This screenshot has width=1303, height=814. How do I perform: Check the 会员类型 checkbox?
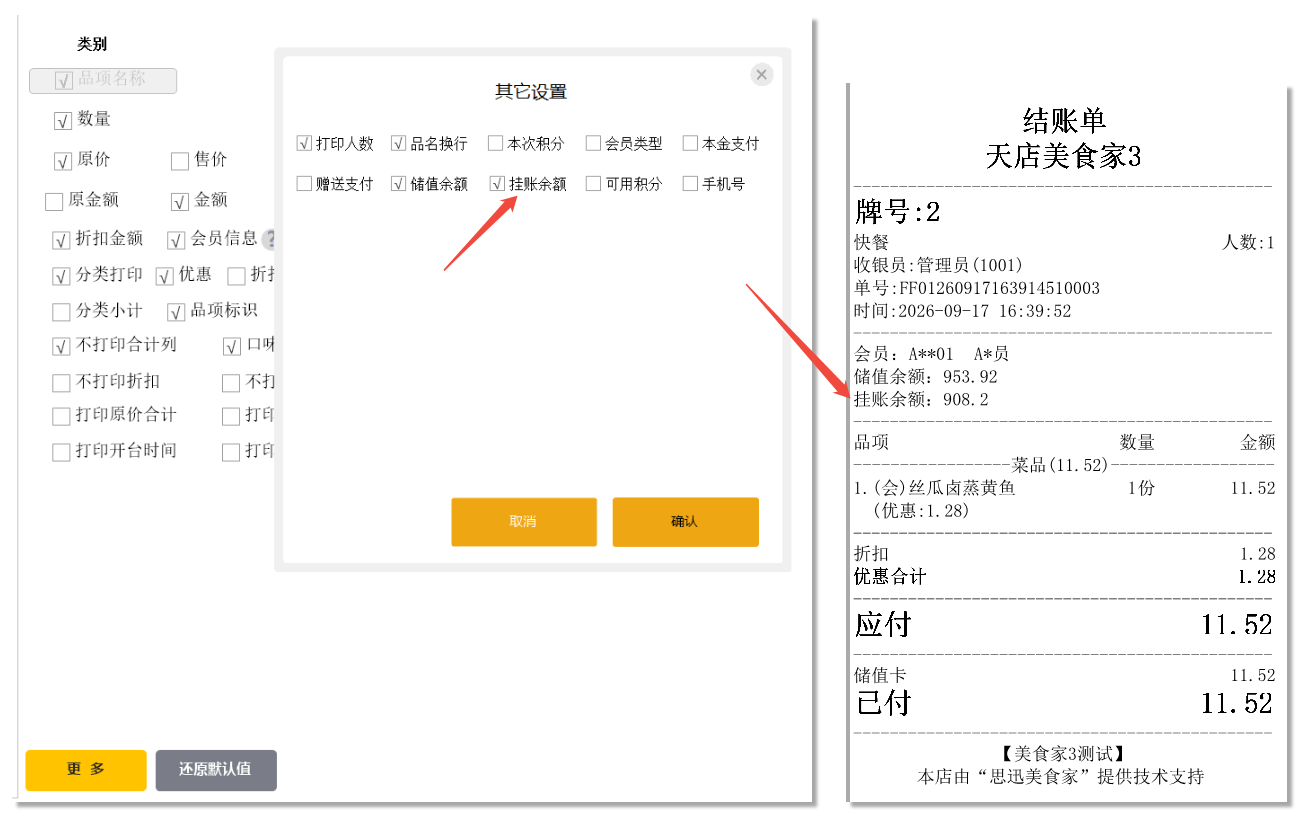click(x=593, y=144)
